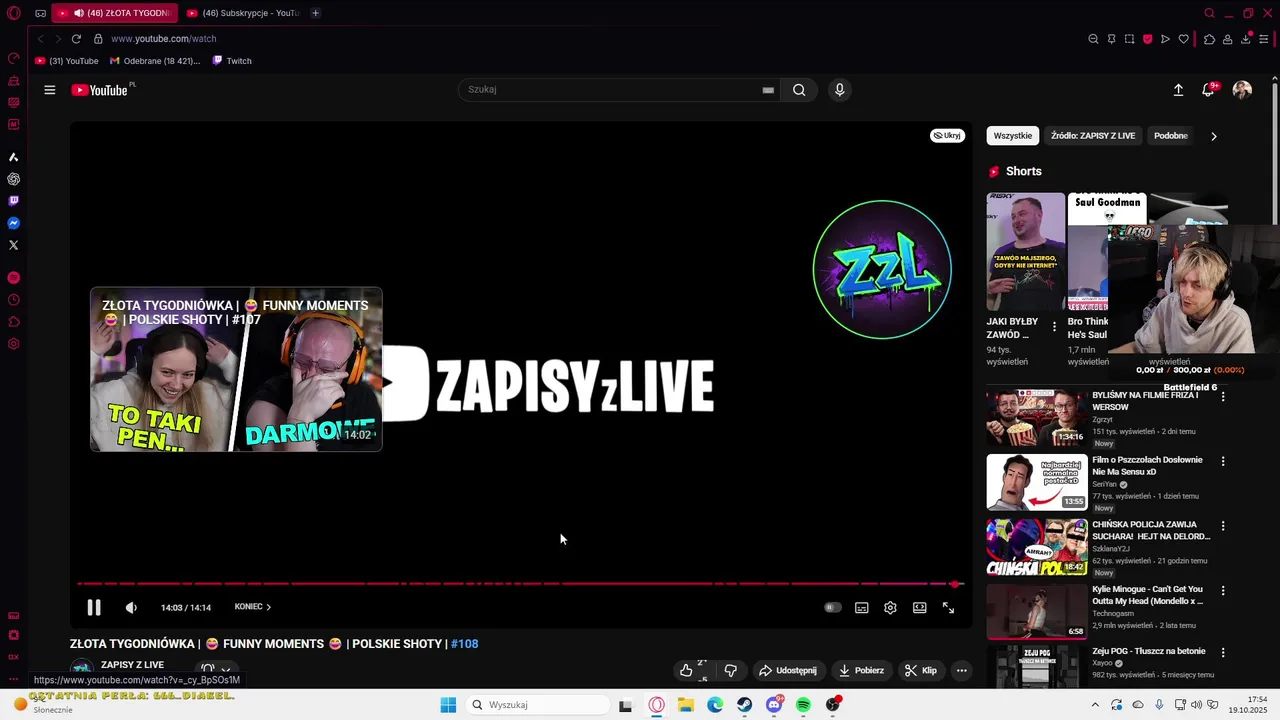Open options for CHIŃSKA POLICJA video

point(1222,526)
